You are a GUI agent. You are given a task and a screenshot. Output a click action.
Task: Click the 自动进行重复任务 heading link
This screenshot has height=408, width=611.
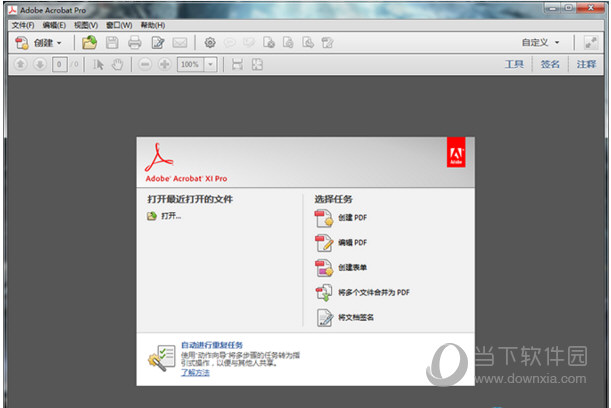point(212,345)
